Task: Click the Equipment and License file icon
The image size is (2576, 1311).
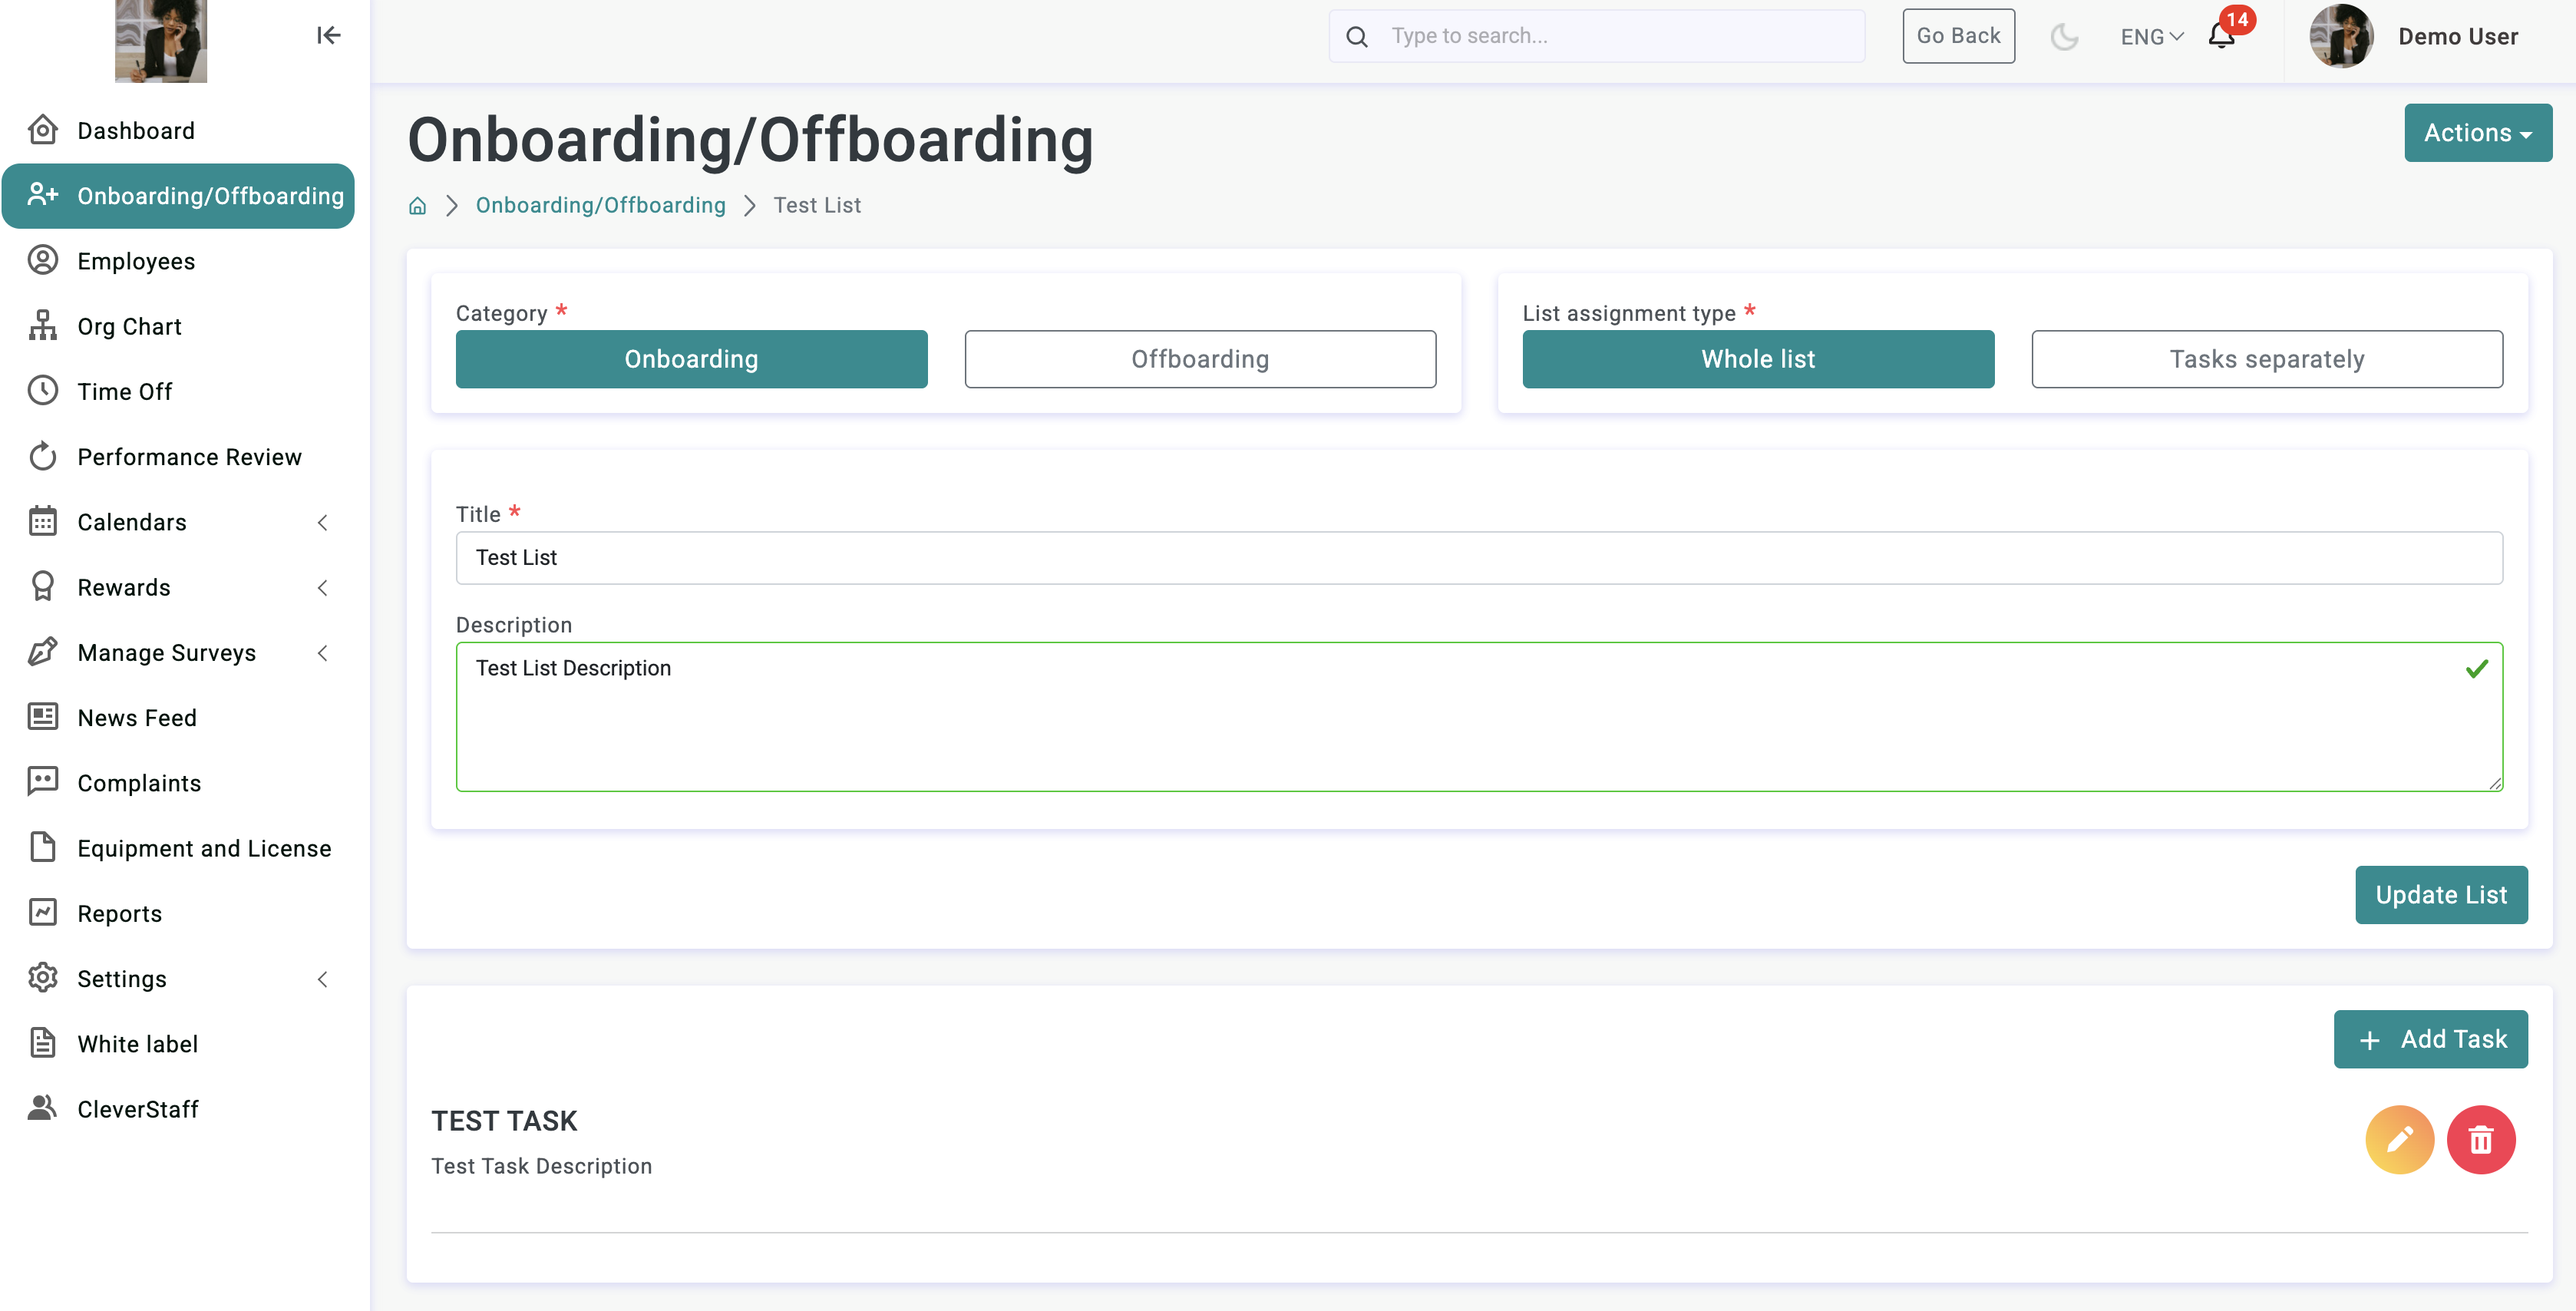Action: pos(43,847)
